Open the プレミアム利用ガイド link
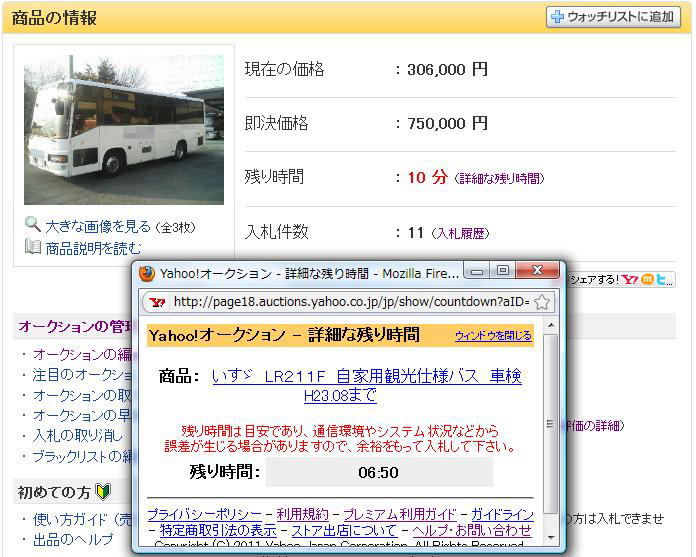The width and height of the screenshot is (696, 557). pos(399,514)
